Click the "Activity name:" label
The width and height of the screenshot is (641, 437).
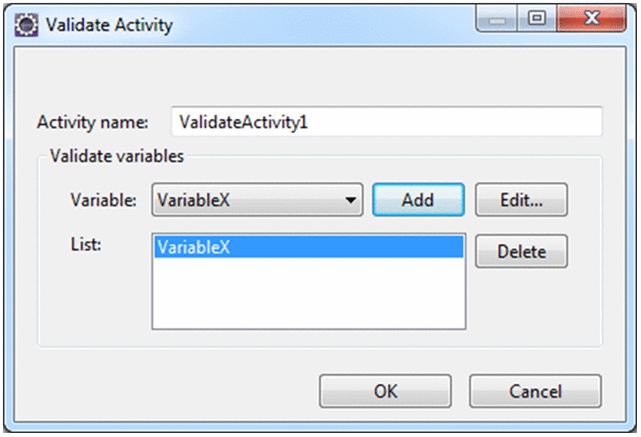click(92, 122)
